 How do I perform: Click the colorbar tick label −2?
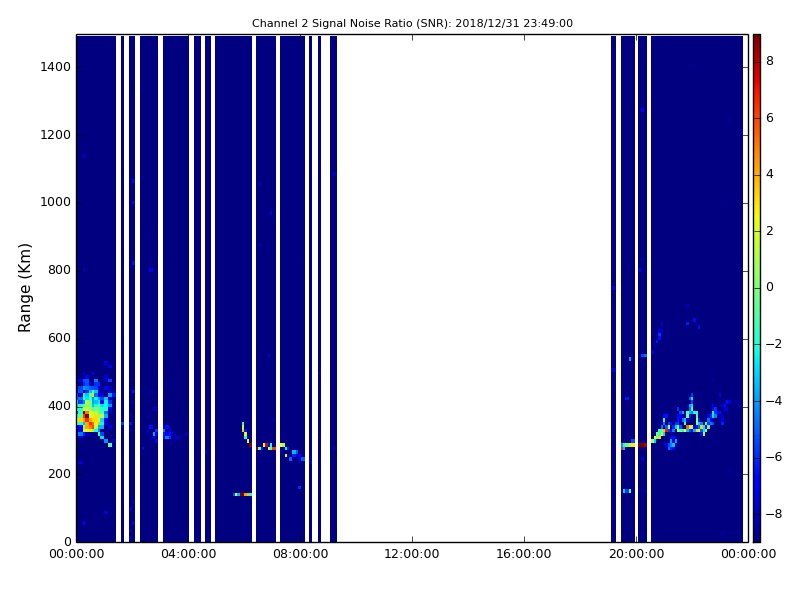click(774, 344)
